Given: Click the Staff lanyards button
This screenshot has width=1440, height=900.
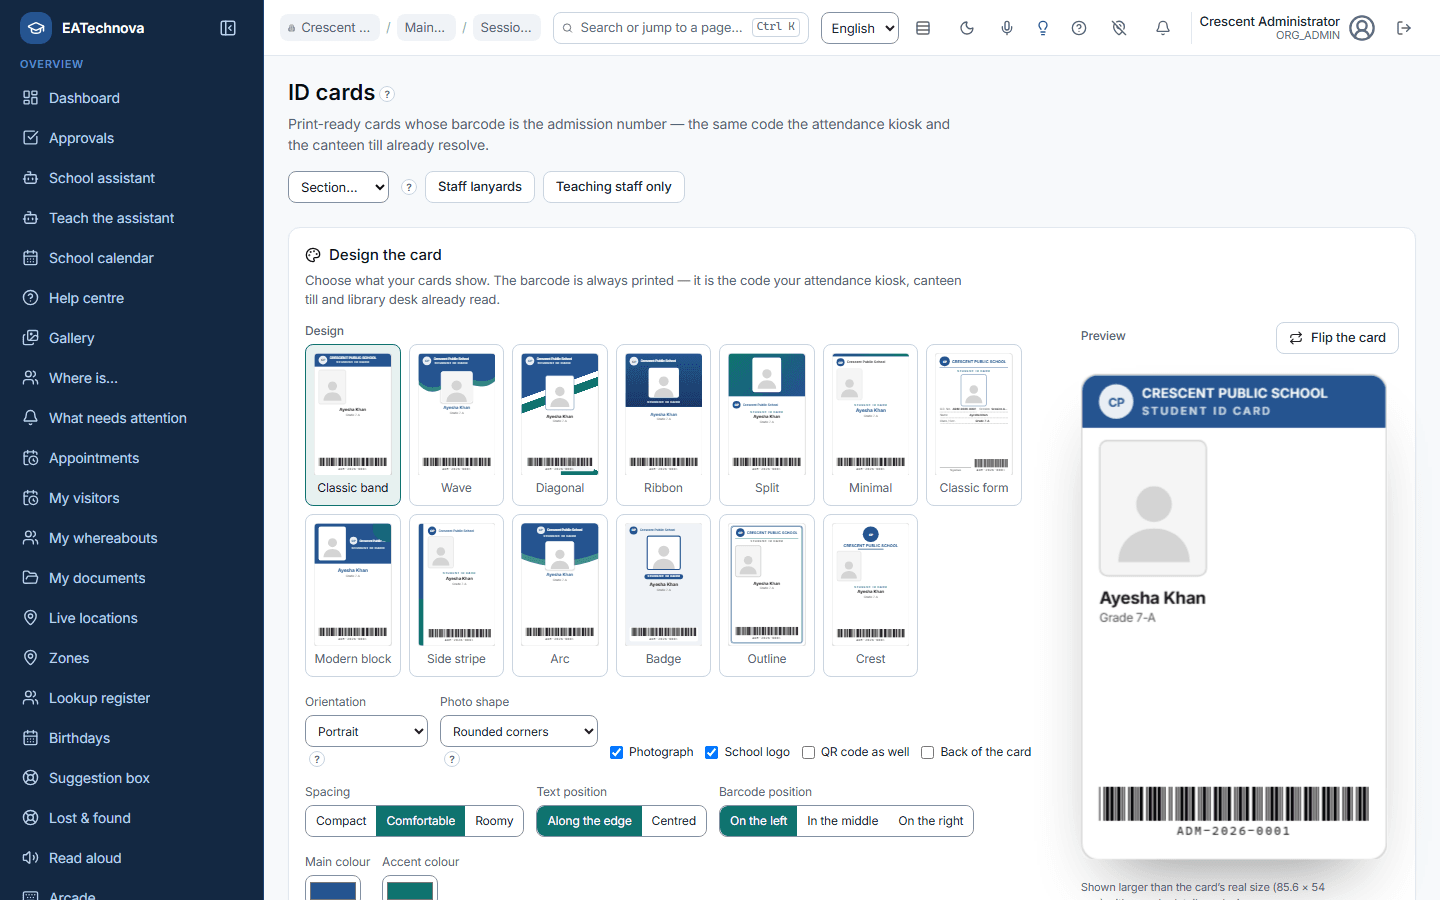Looking at the screenshot, I should 480,187.
